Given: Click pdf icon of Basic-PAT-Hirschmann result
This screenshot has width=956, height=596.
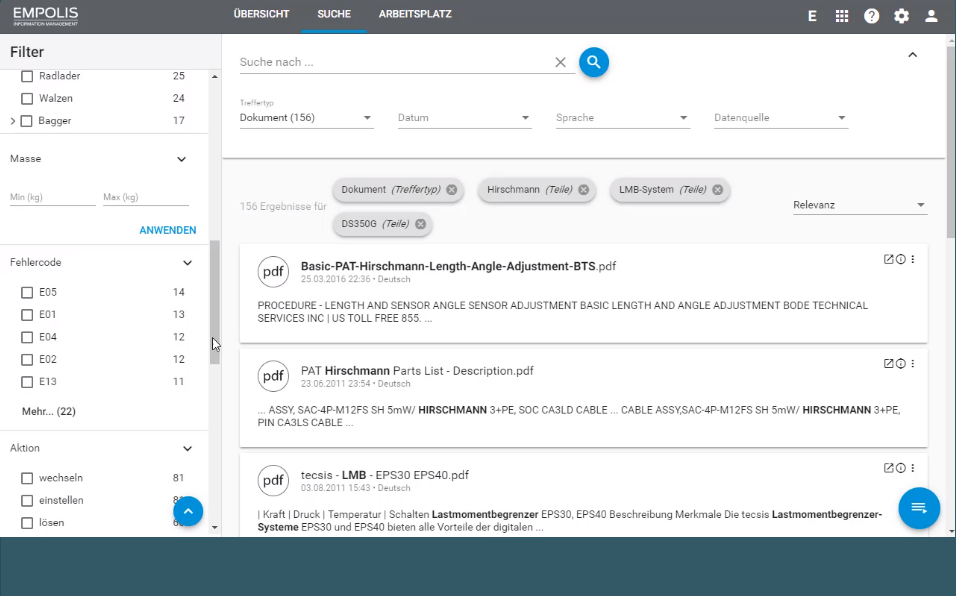Looking at the screenshot, I should click(273, 272).
